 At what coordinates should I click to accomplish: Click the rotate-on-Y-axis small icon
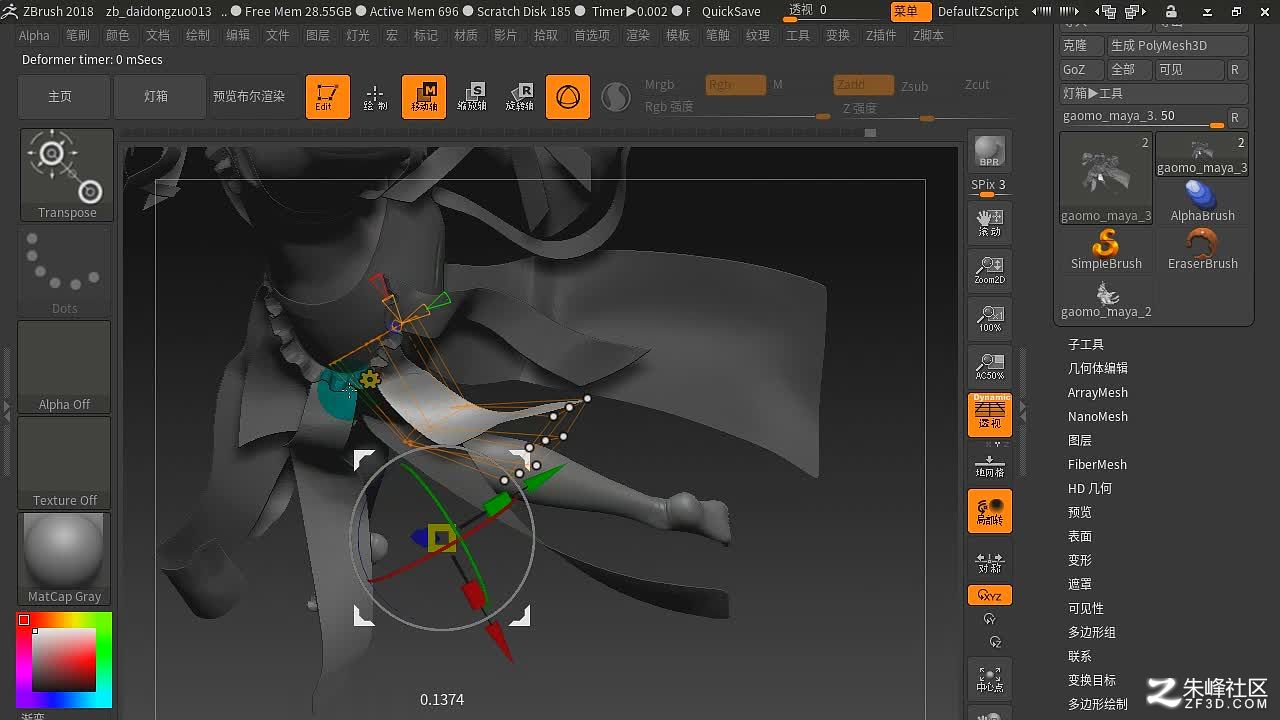990,620
